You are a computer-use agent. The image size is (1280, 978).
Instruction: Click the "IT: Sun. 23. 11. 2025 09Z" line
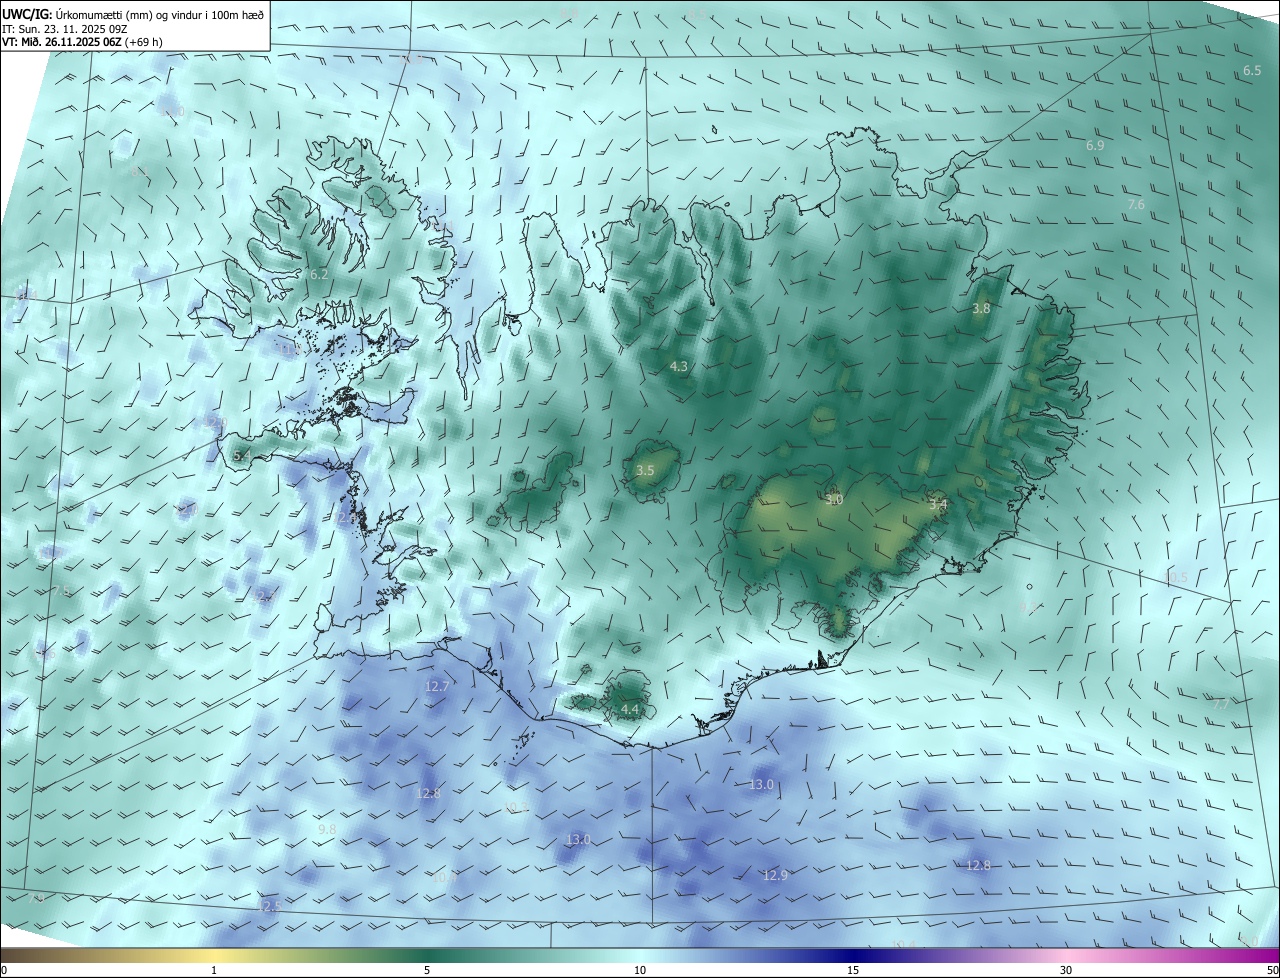click(x=65, y=29)
